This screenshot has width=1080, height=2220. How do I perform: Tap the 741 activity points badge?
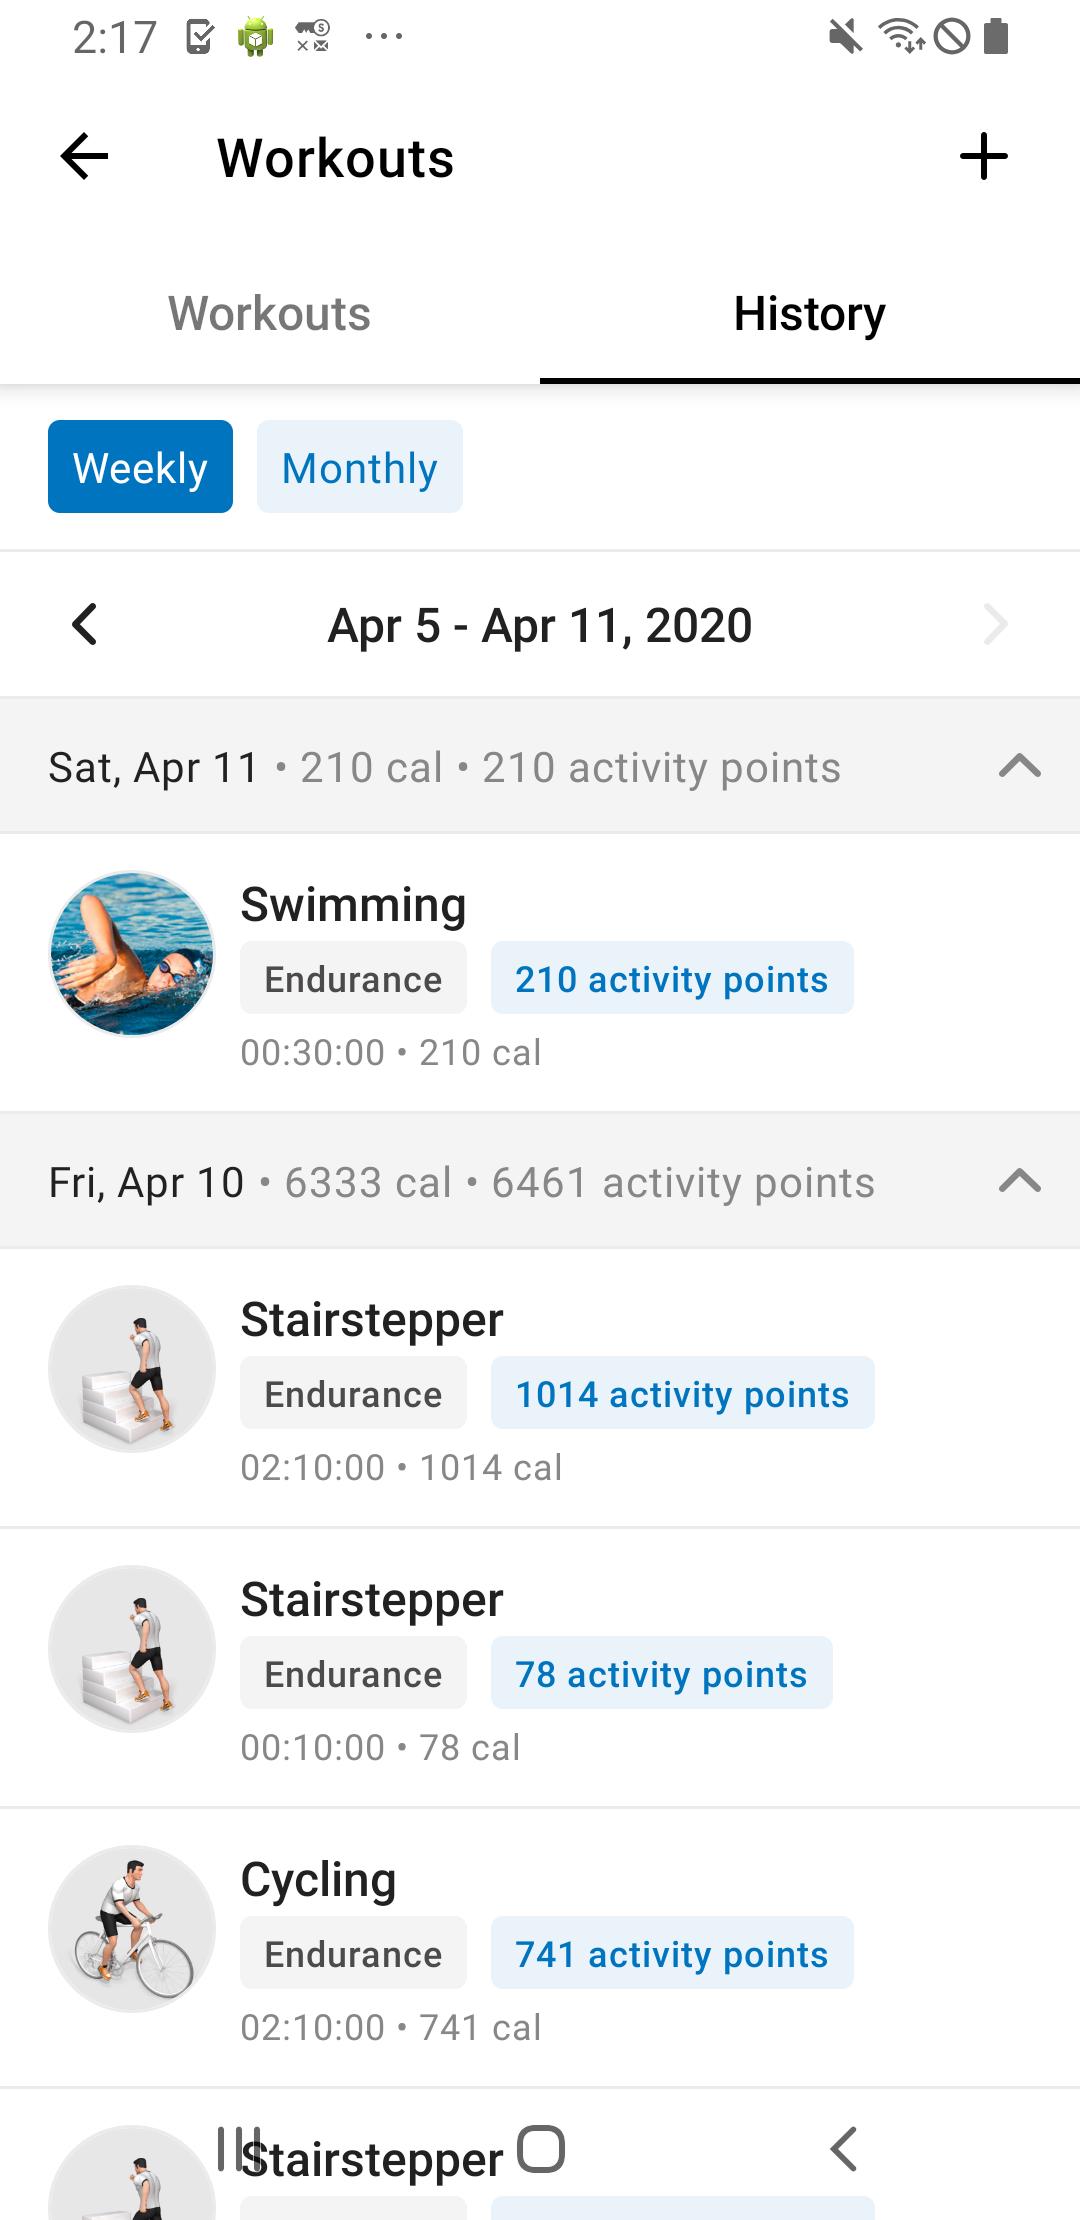[x=672, y=1953]
